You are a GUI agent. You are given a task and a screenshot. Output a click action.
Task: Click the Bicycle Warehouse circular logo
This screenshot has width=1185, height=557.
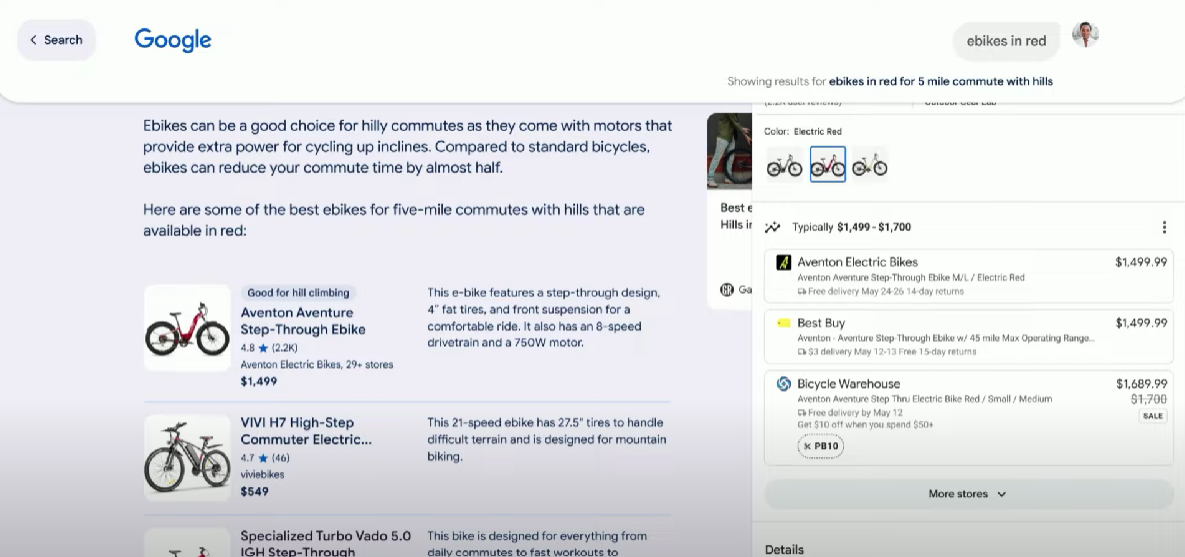coord(784,384)
